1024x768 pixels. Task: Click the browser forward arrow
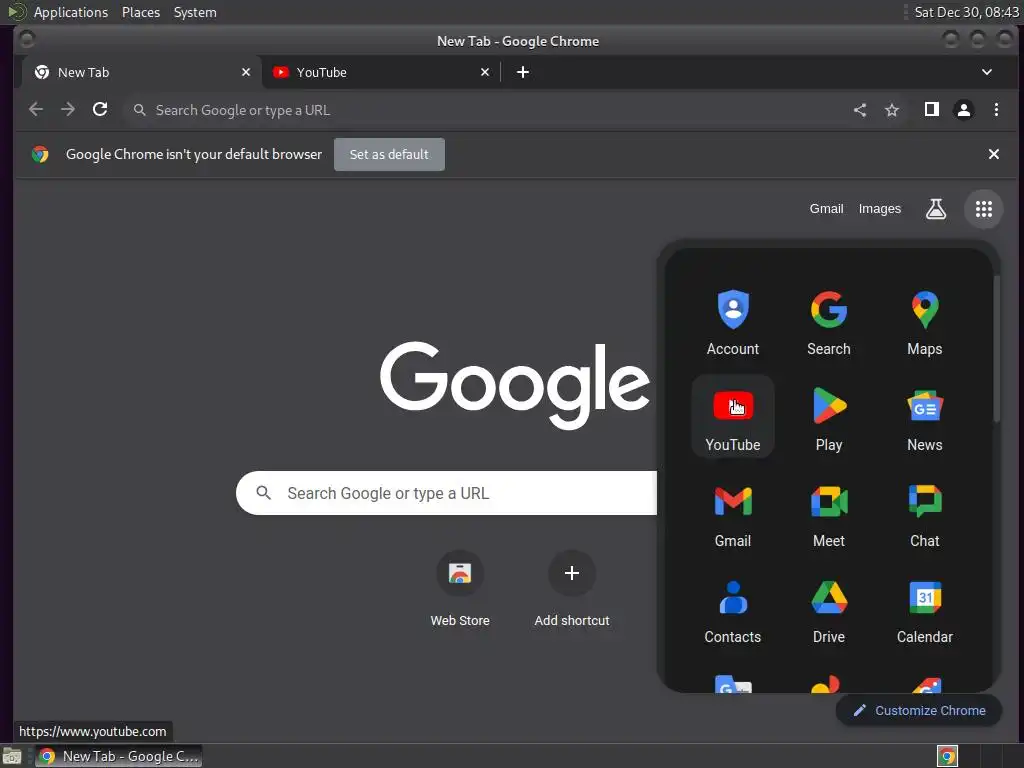[x=68, y=110]
